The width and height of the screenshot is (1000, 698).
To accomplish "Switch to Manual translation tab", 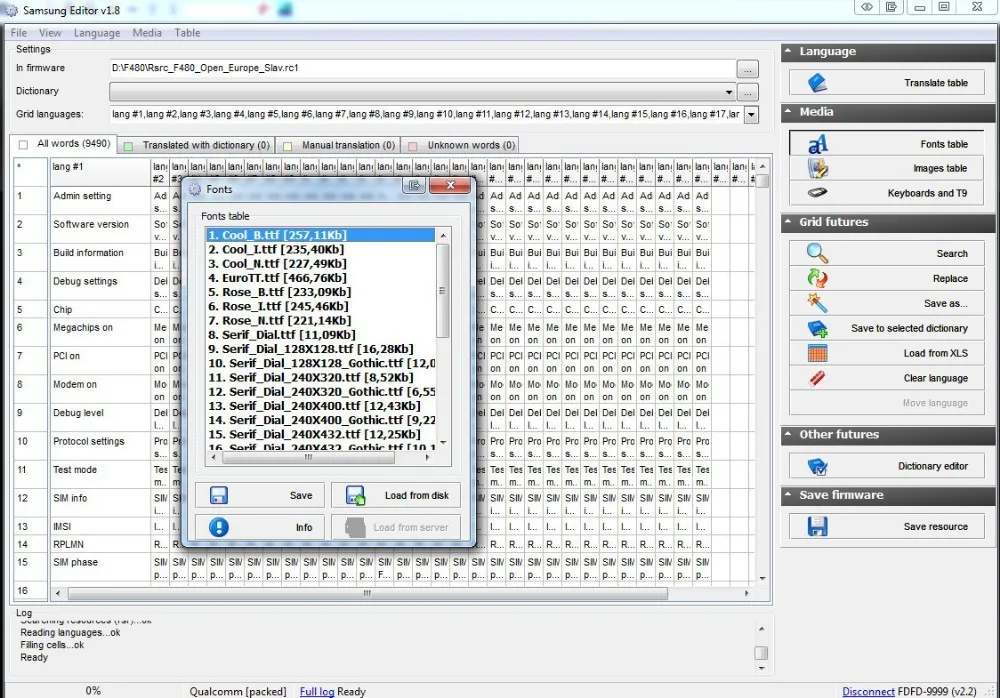I will coord(339,145).
